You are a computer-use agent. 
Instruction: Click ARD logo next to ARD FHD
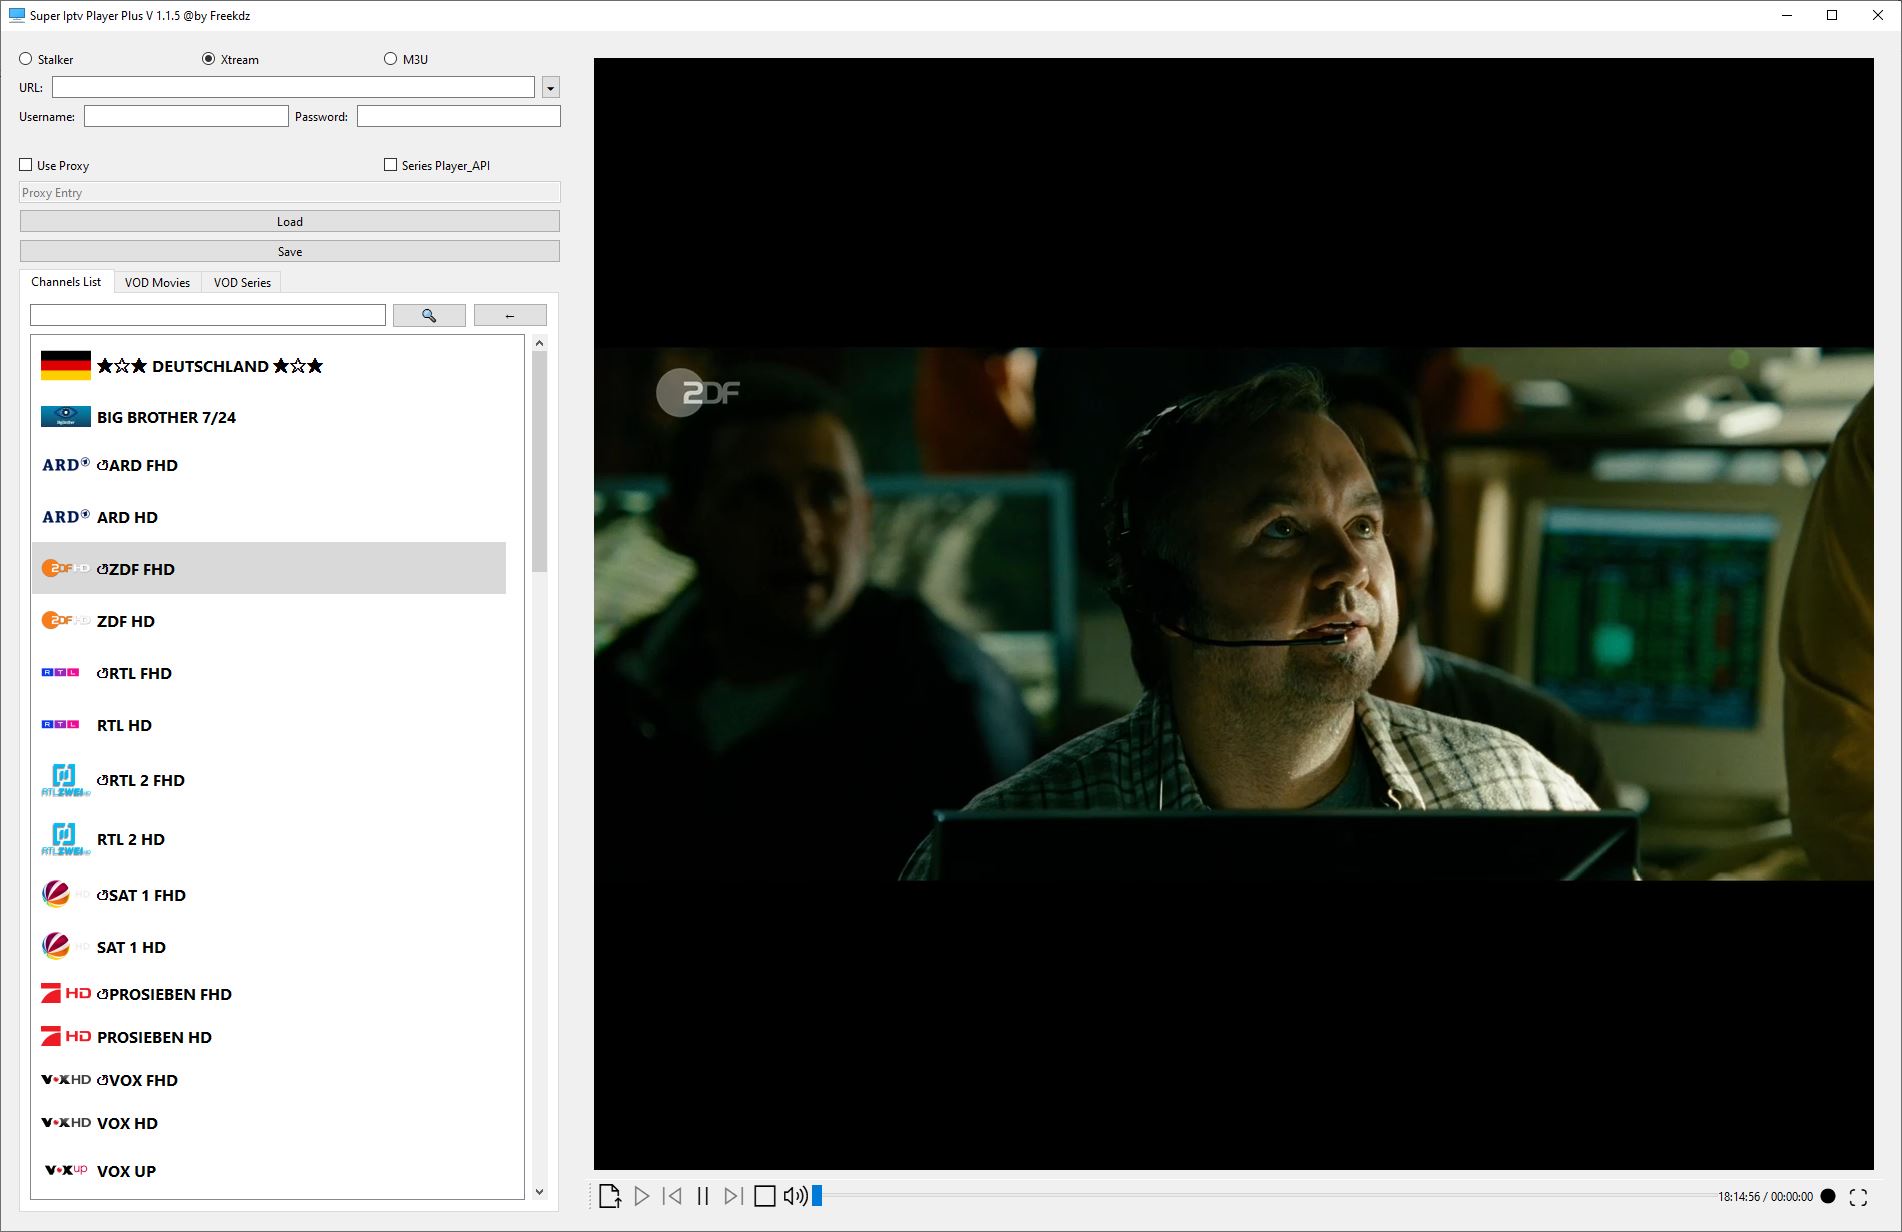(x=66, y=465)
